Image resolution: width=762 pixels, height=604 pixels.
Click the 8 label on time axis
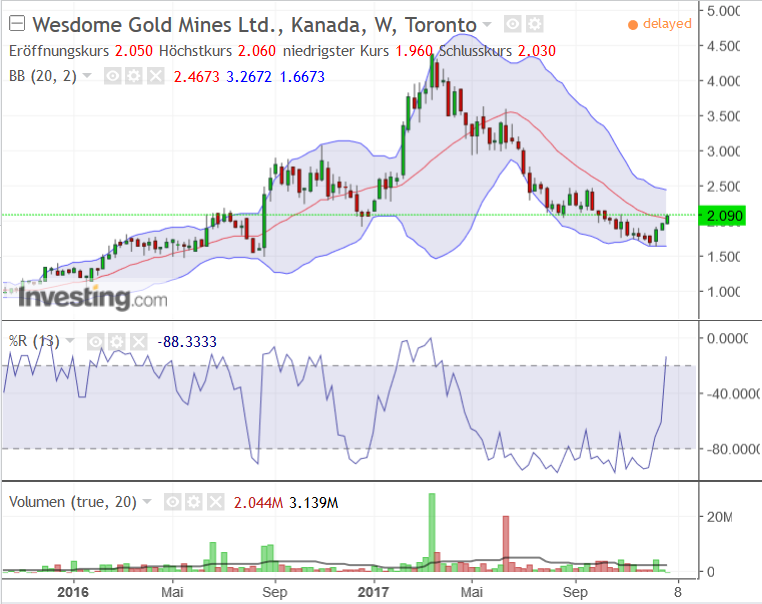tap(678, 592)
